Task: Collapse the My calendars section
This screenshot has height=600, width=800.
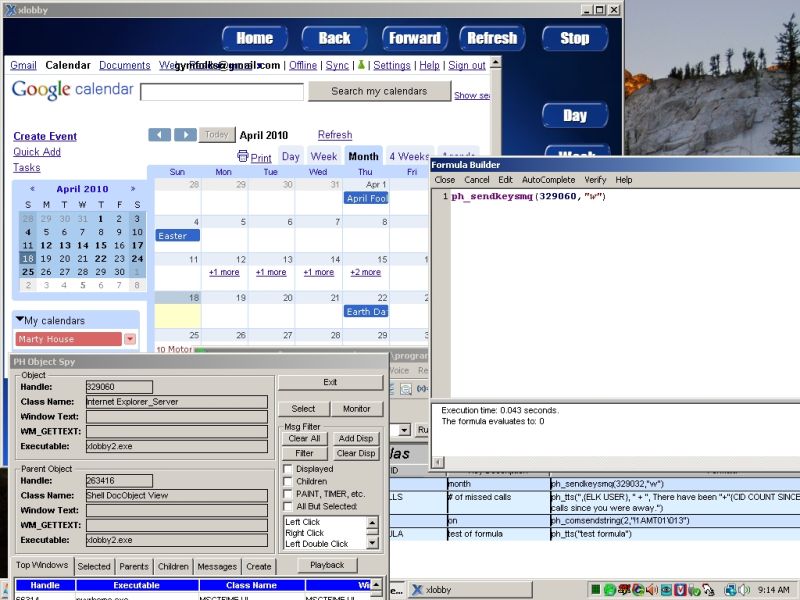Action: (19, 320)
